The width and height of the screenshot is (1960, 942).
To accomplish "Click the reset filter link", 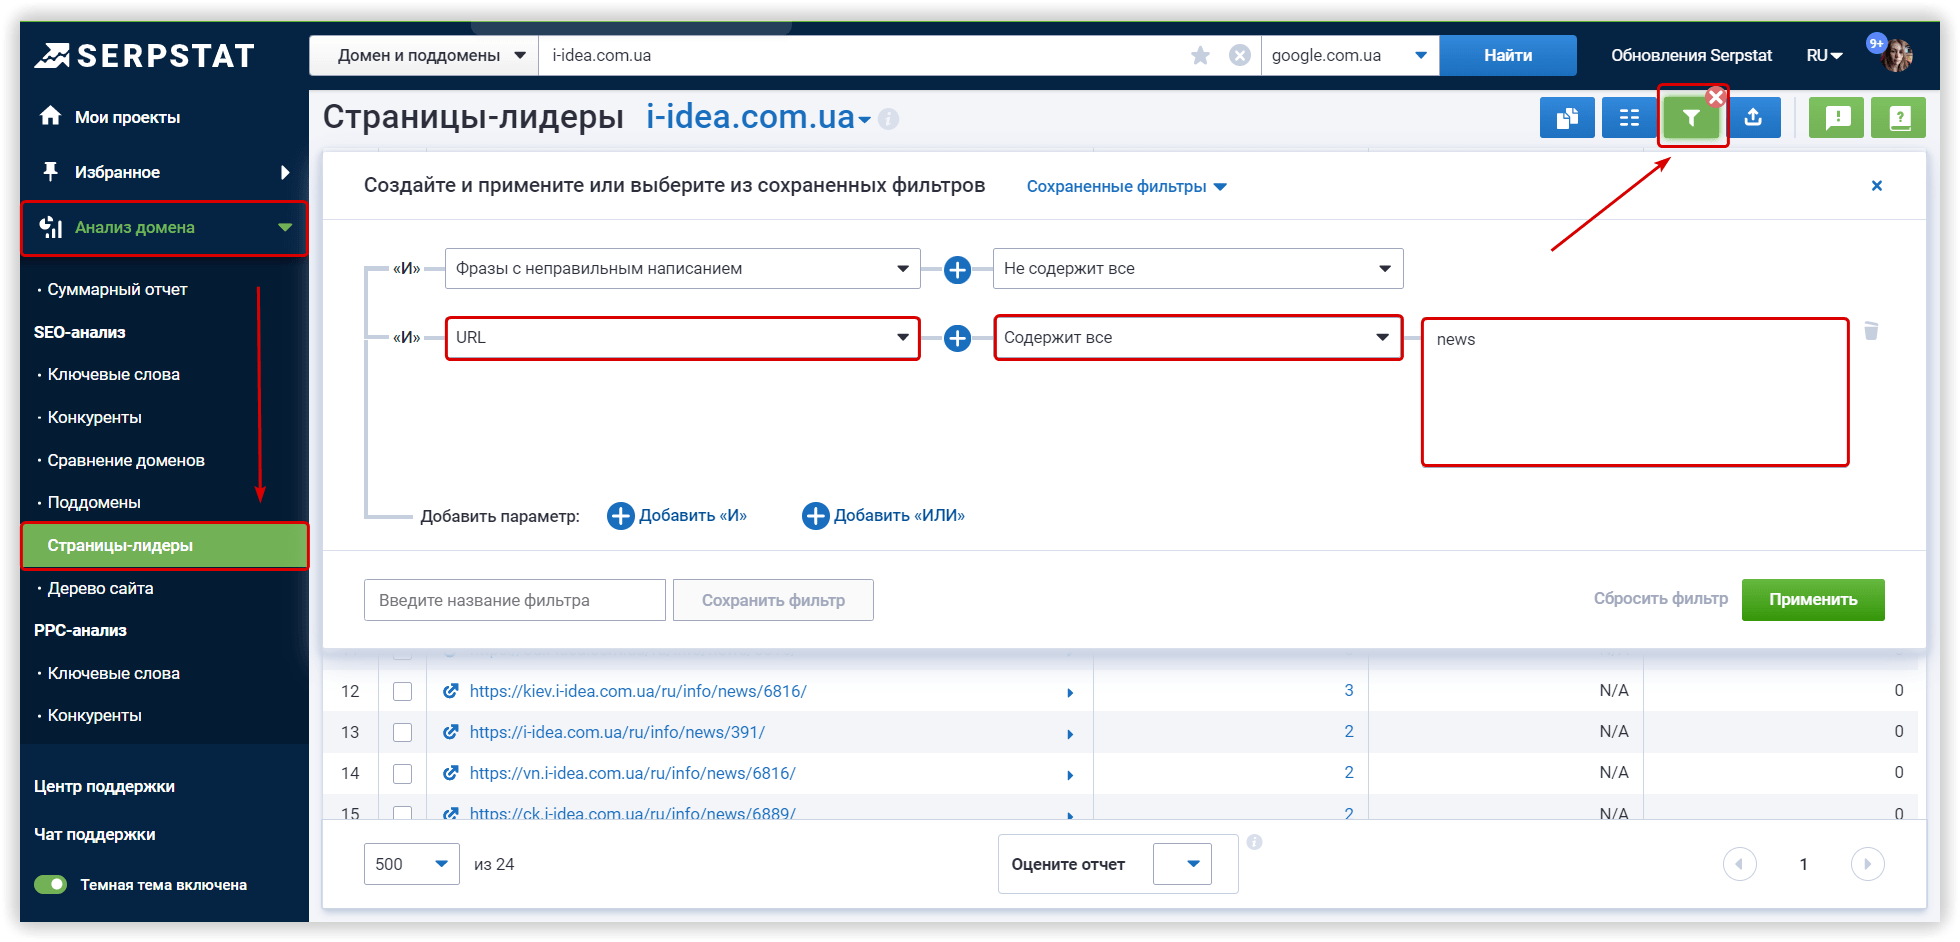I will tap(1660, 599).
